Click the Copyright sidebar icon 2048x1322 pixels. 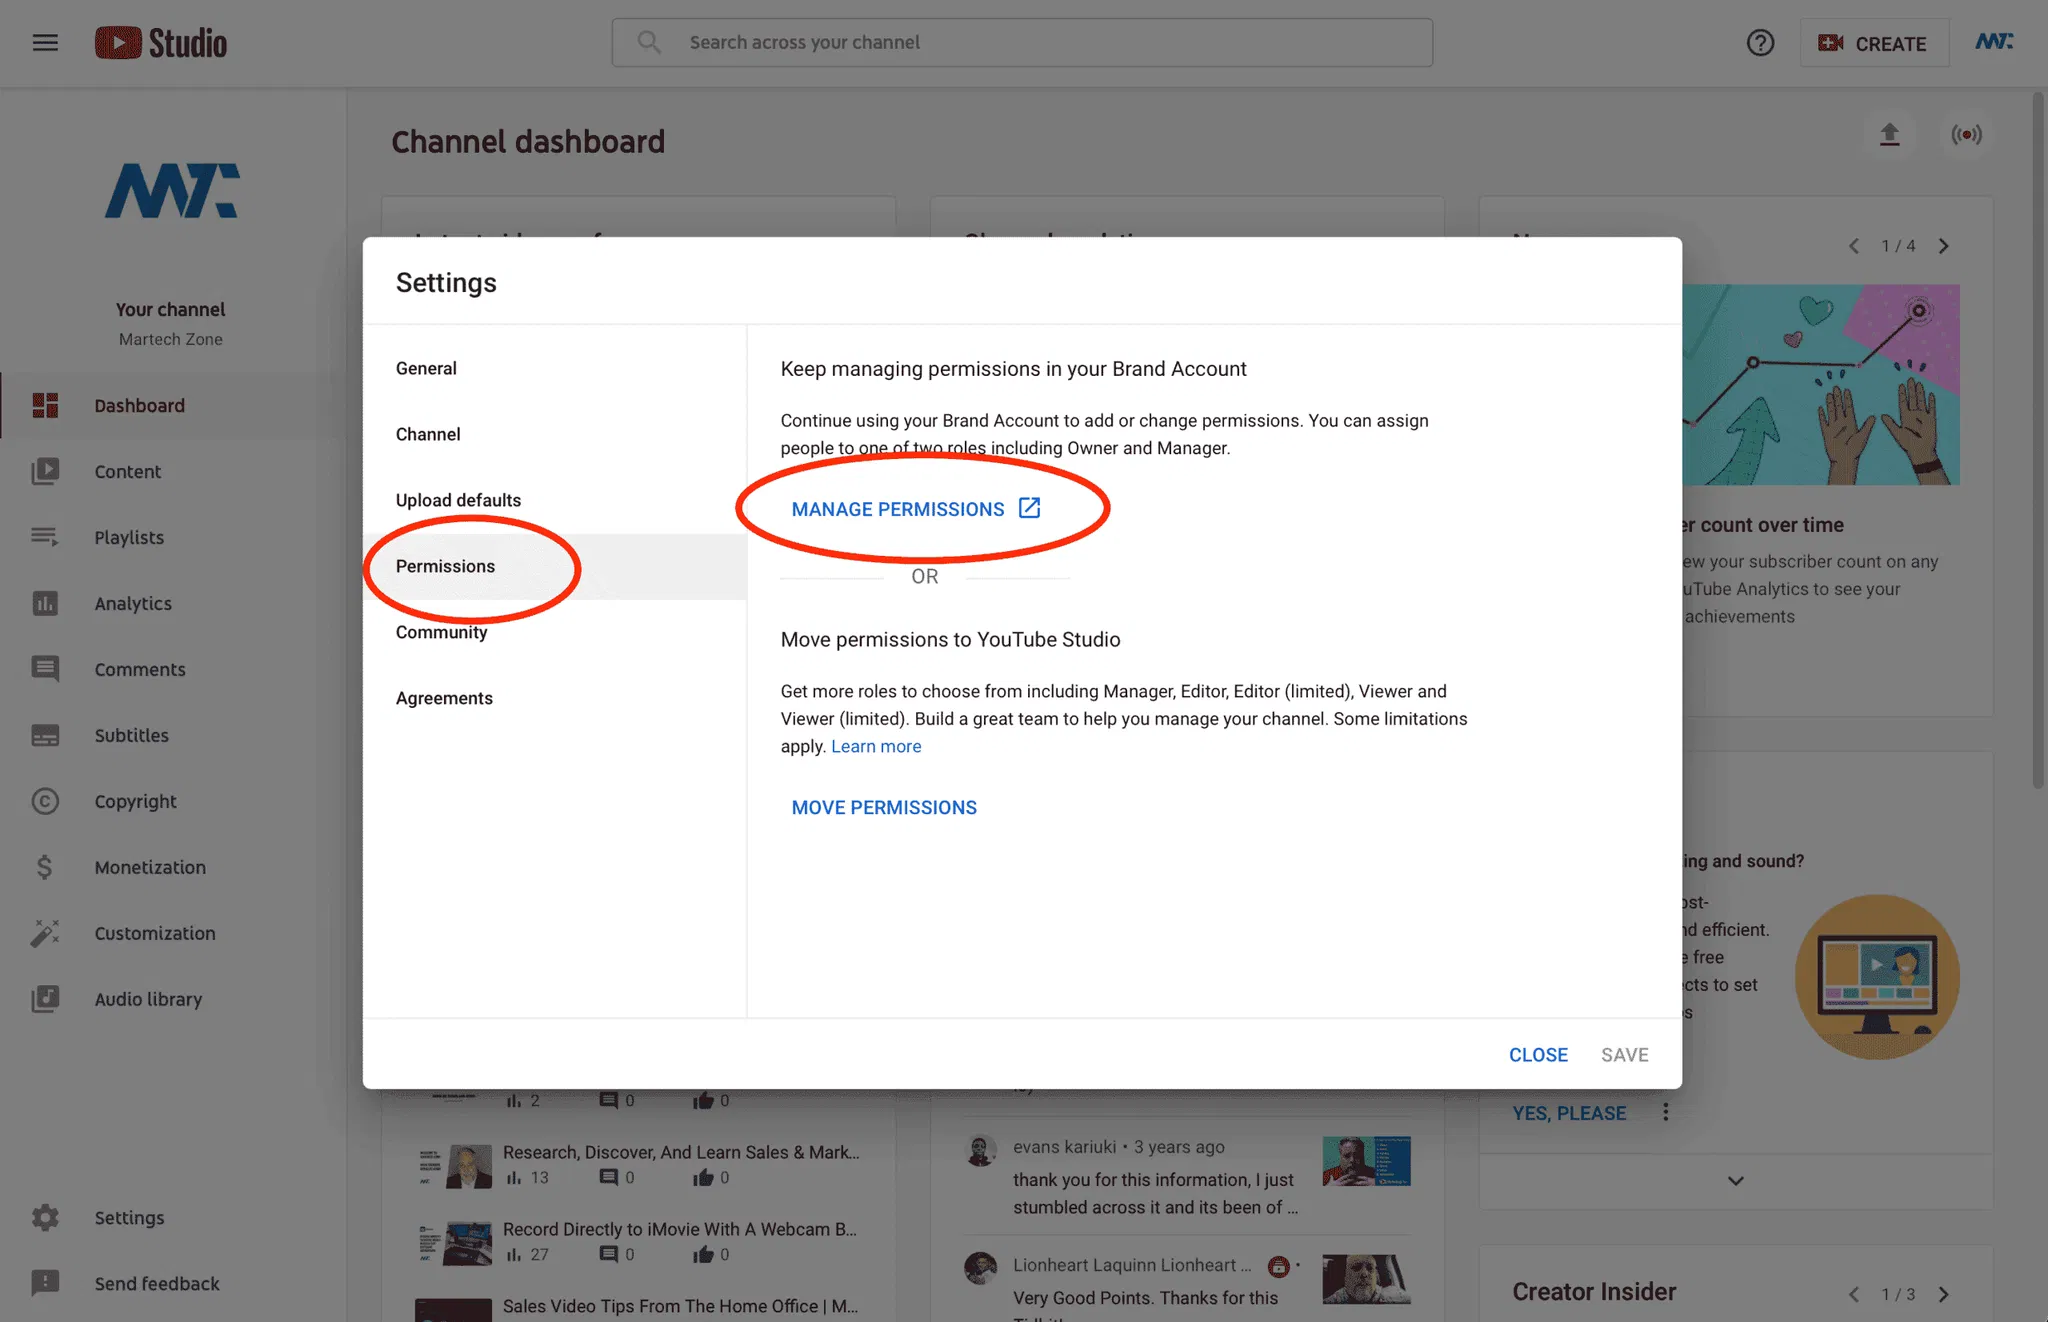45,801
